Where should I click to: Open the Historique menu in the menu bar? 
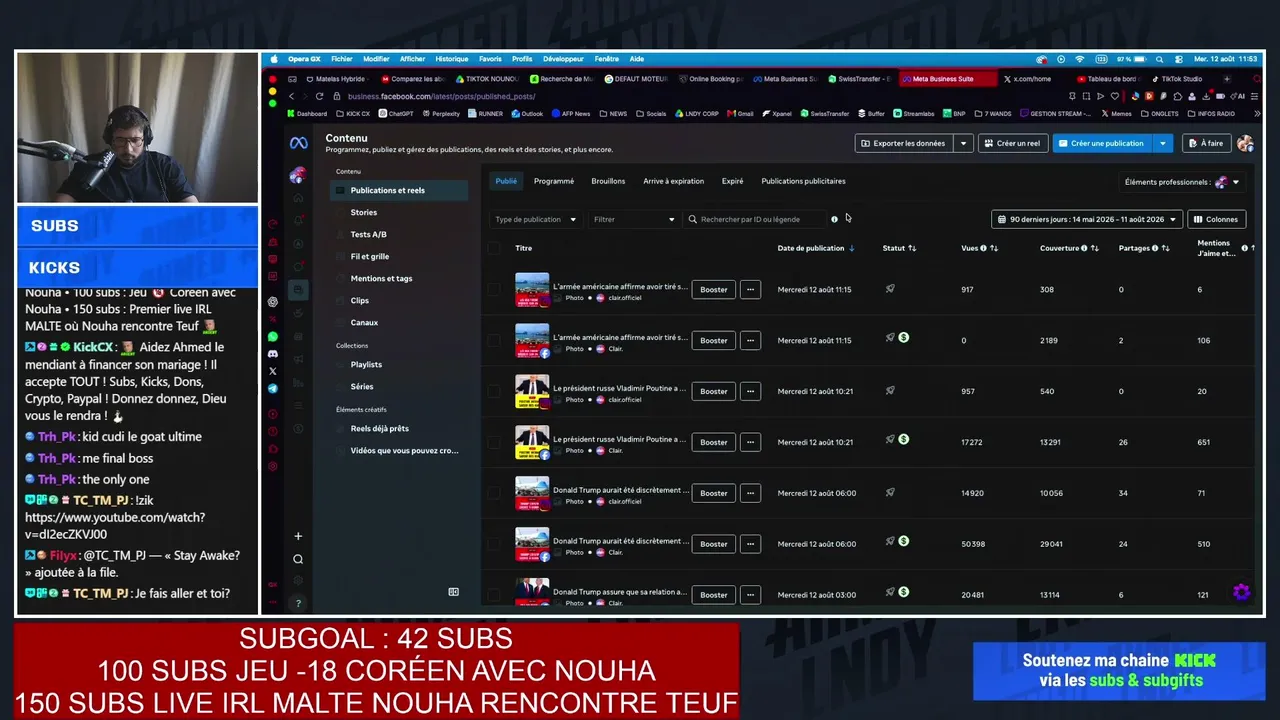[452, 59]
